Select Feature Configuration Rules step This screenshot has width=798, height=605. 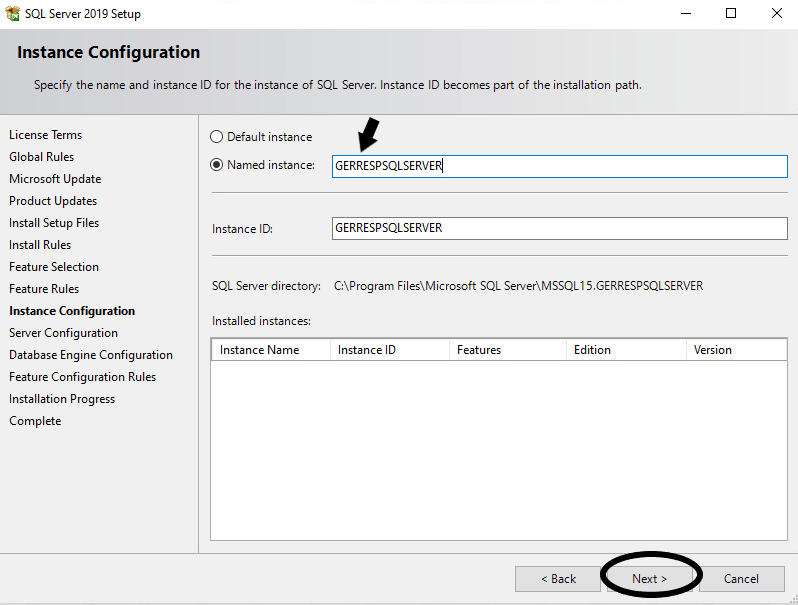tap(82, 377)
